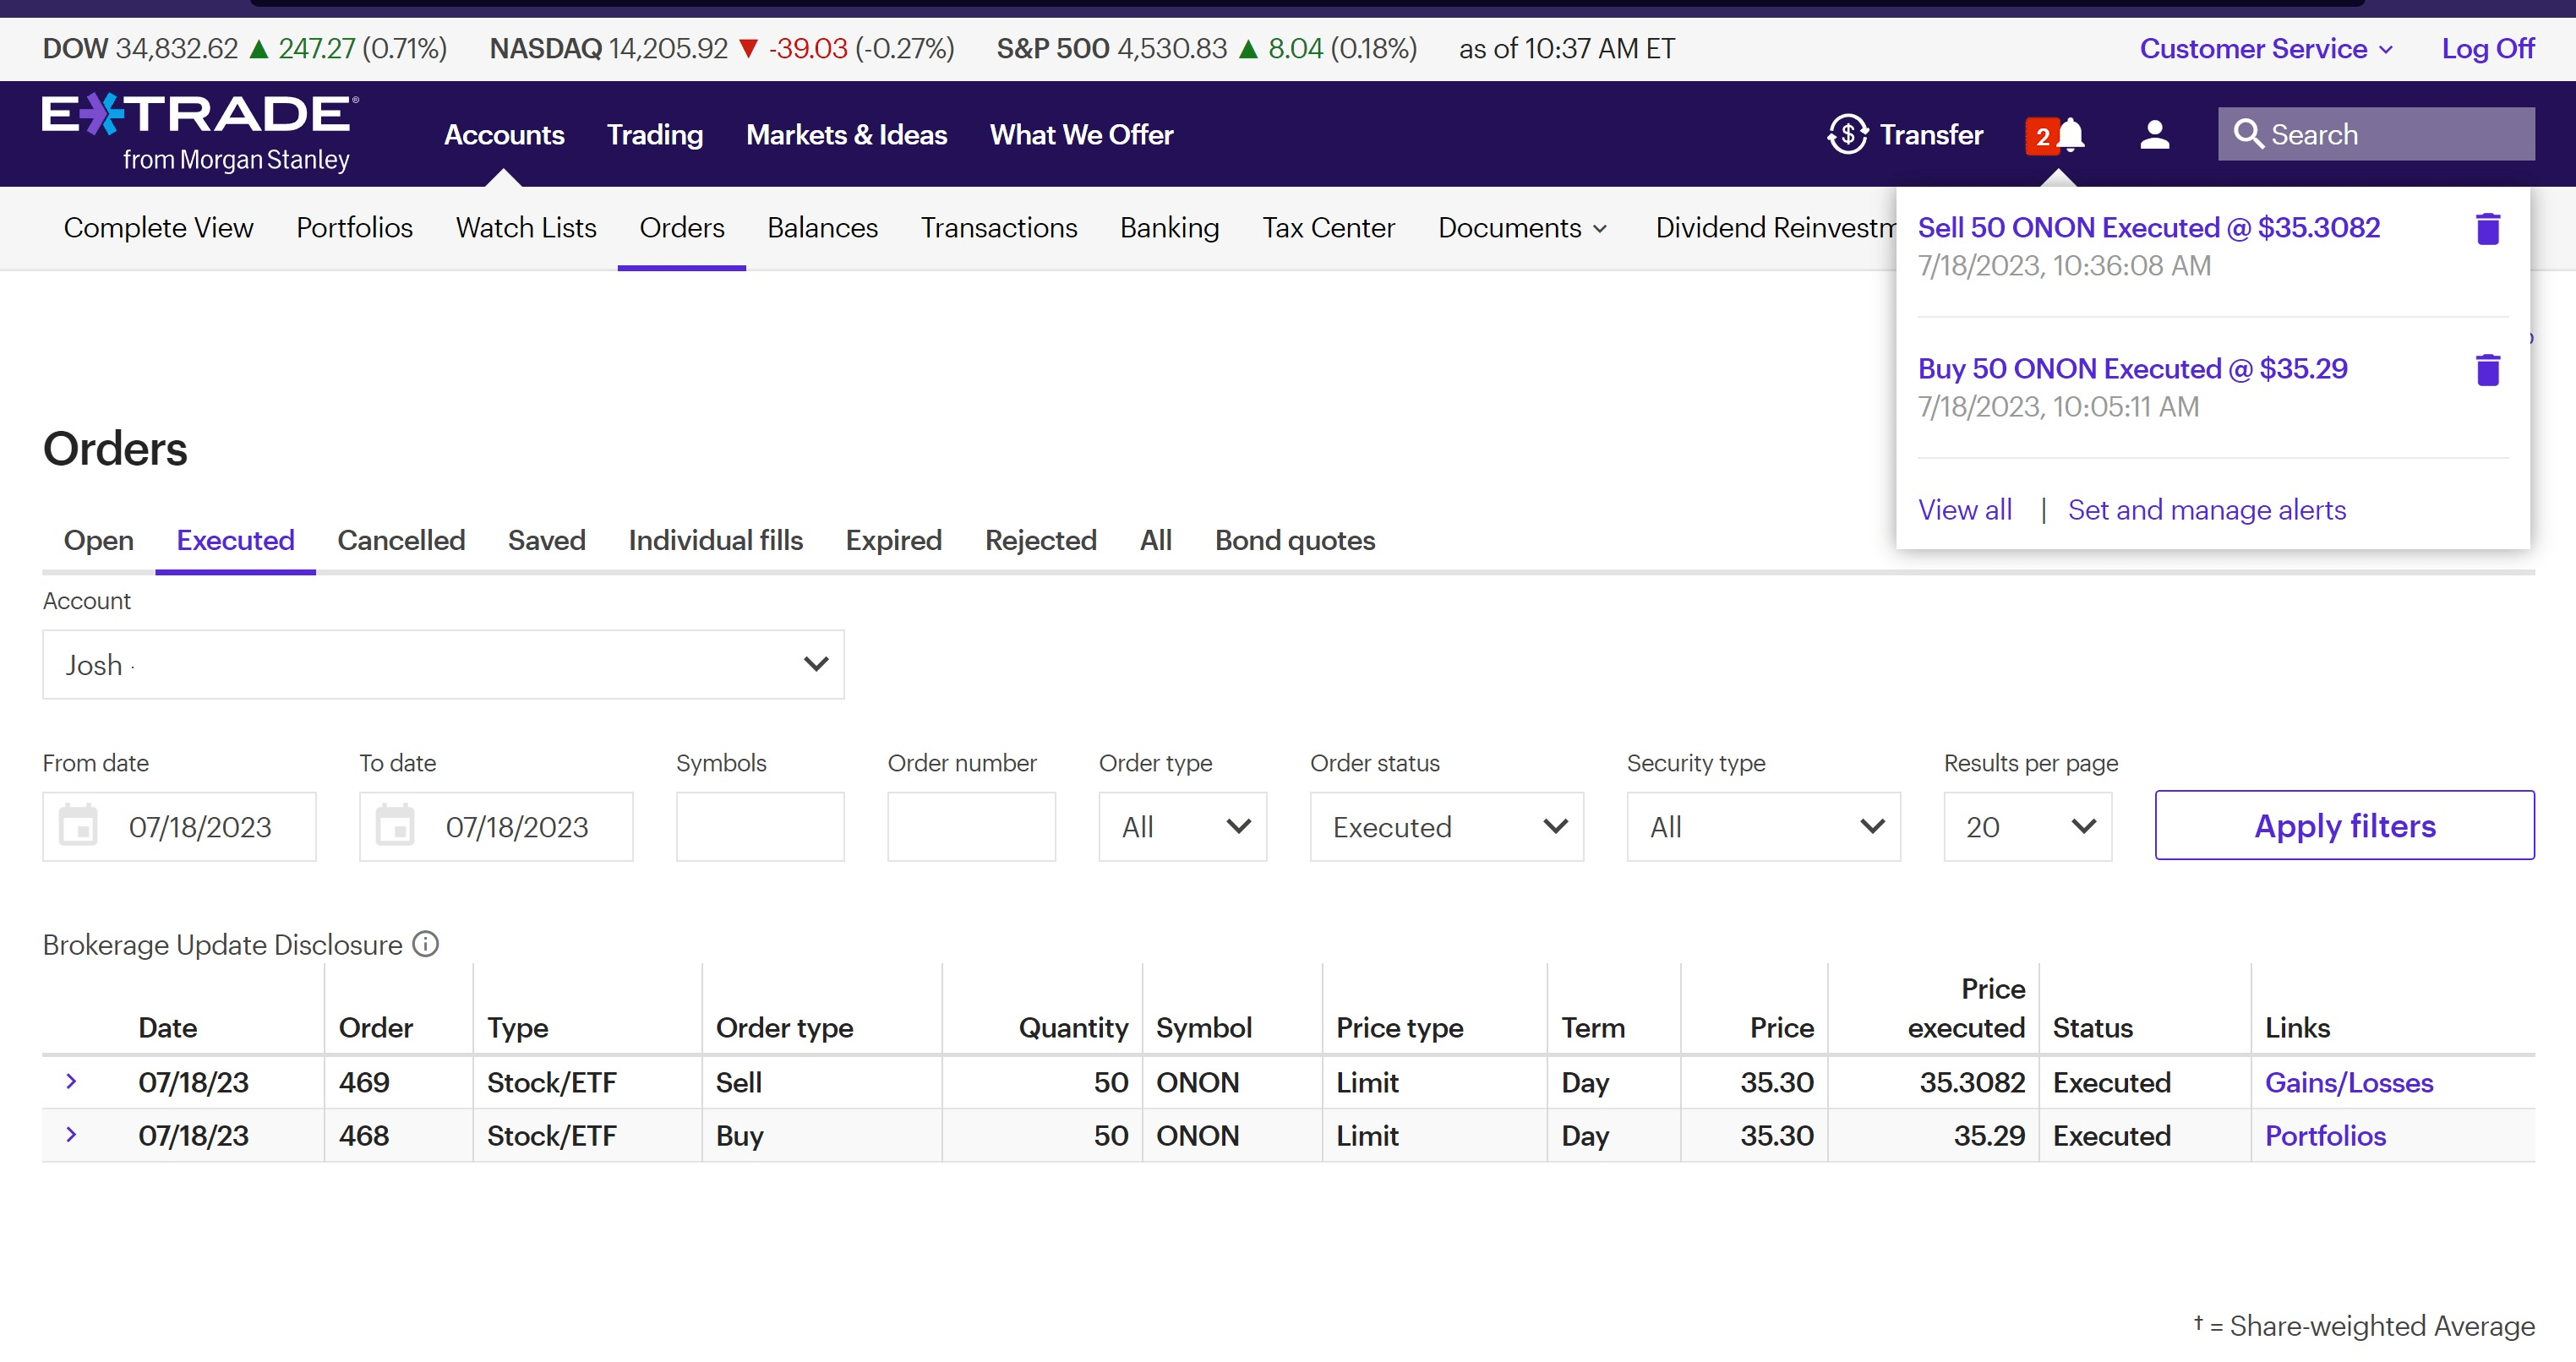Click the Brokerage Update Disclosure info icon

426,944
